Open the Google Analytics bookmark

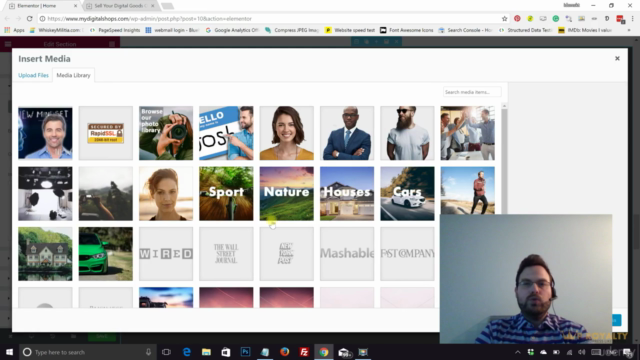[x=233, y=30]
